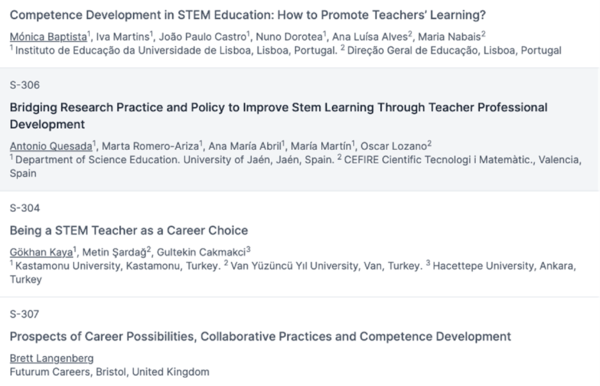Click co-author name Maria Nabais
The width and height of the screenshot is (600, 386).
(x=449, y=37)
